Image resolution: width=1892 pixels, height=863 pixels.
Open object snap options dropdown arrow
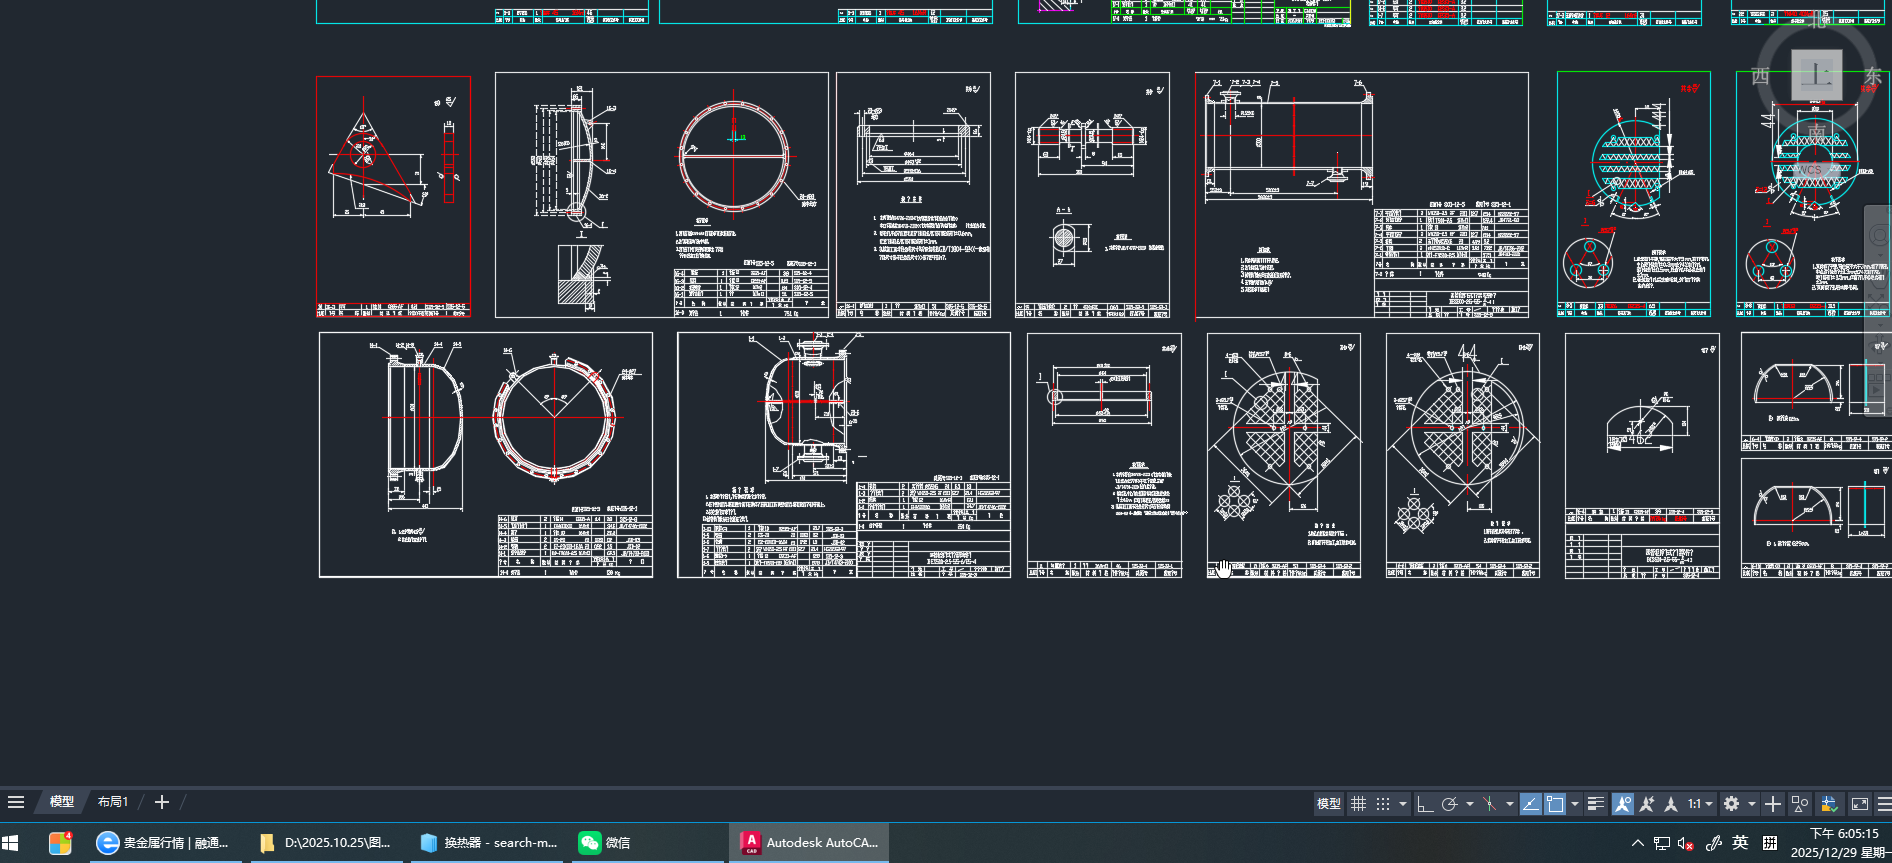click(1575, 804)
